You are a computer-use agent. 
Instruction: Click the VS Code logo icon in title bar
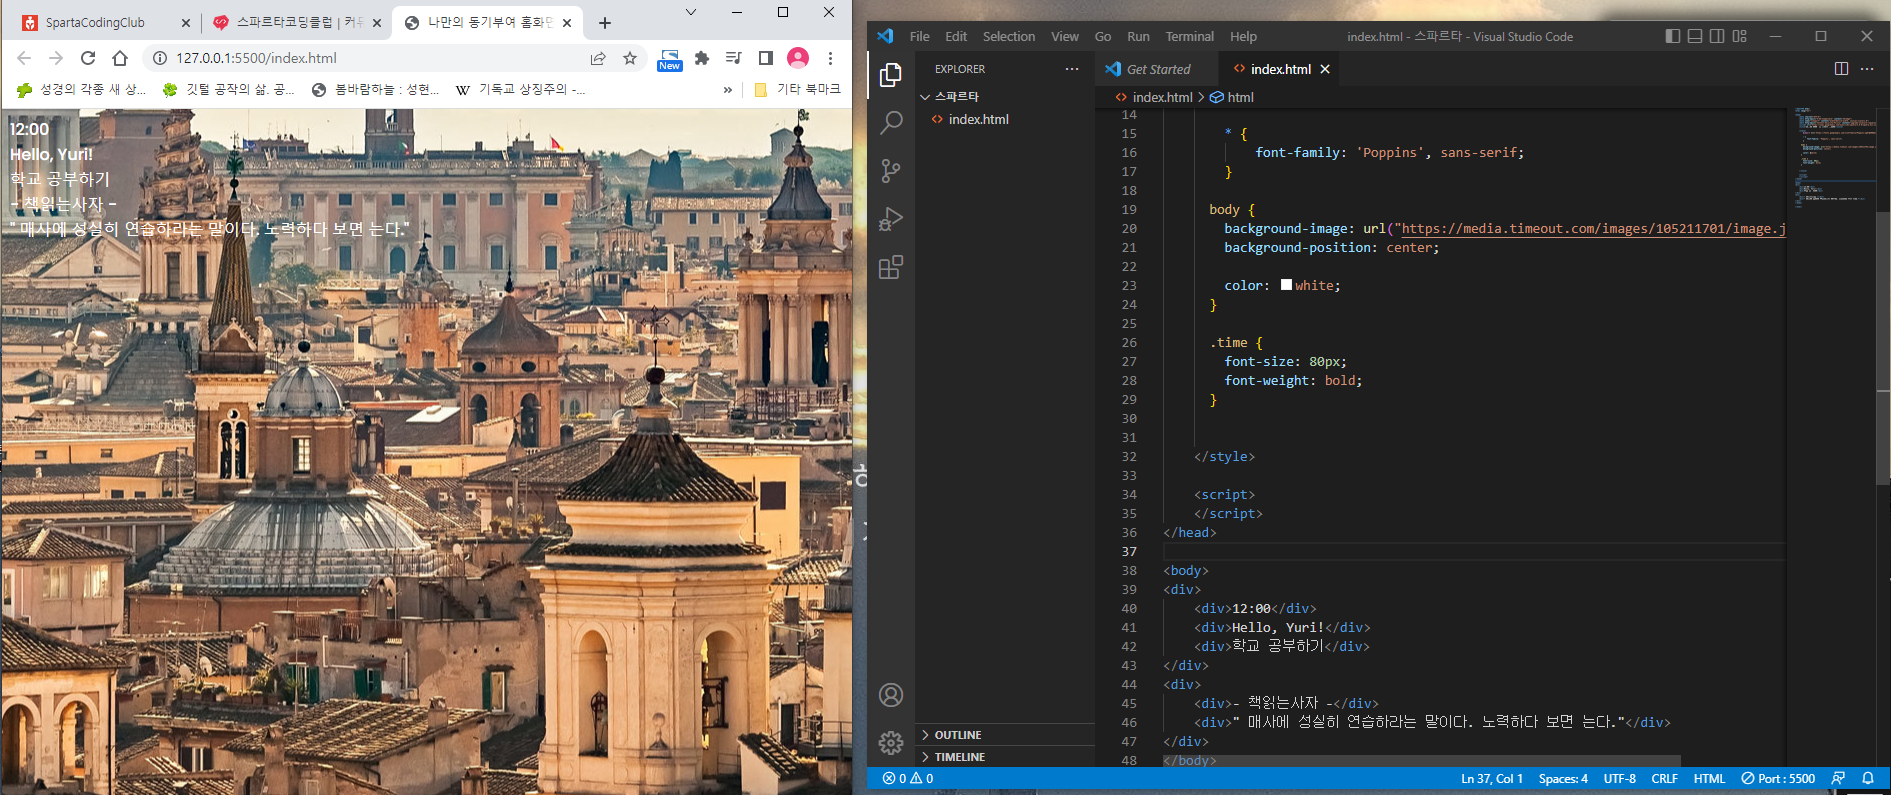tap(885, 36)
